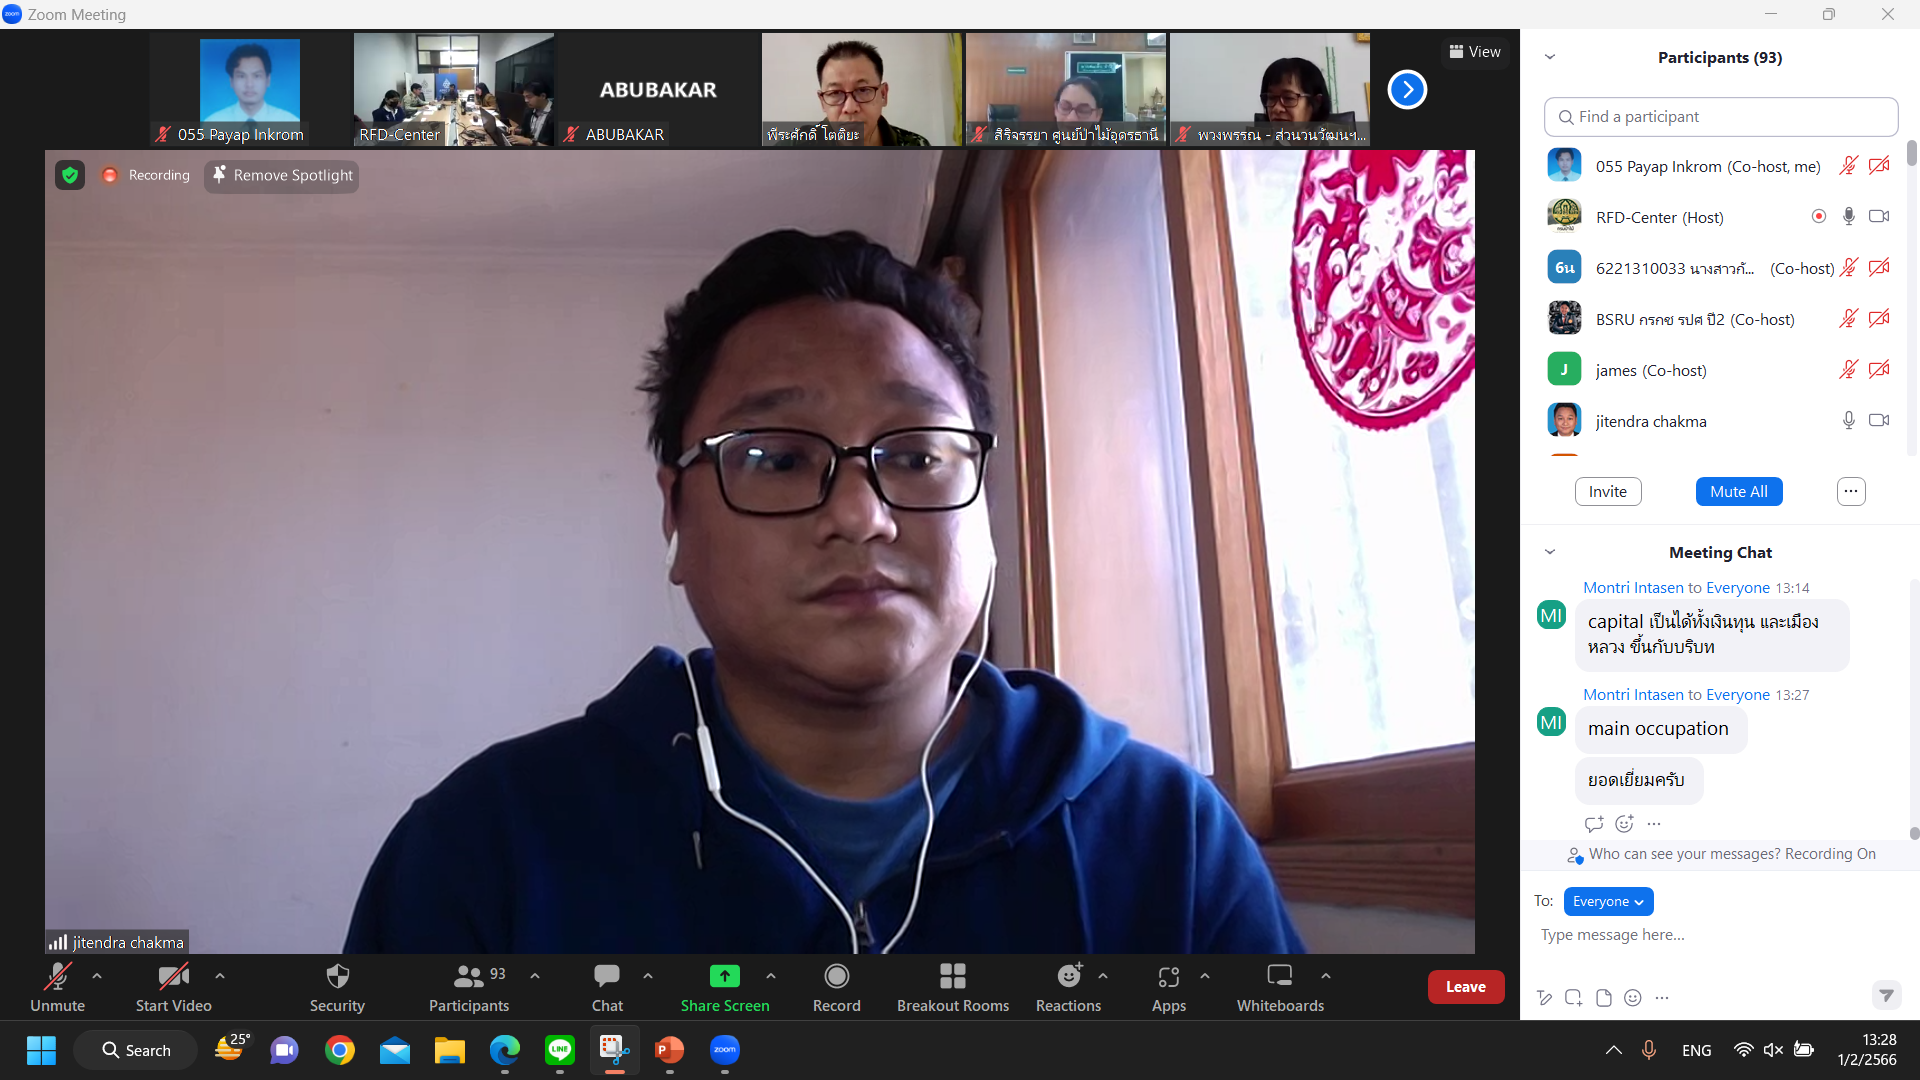Open the Security shield icon
The image size is (1920, 1080).
pyautogui.click(x=337, y=976)
